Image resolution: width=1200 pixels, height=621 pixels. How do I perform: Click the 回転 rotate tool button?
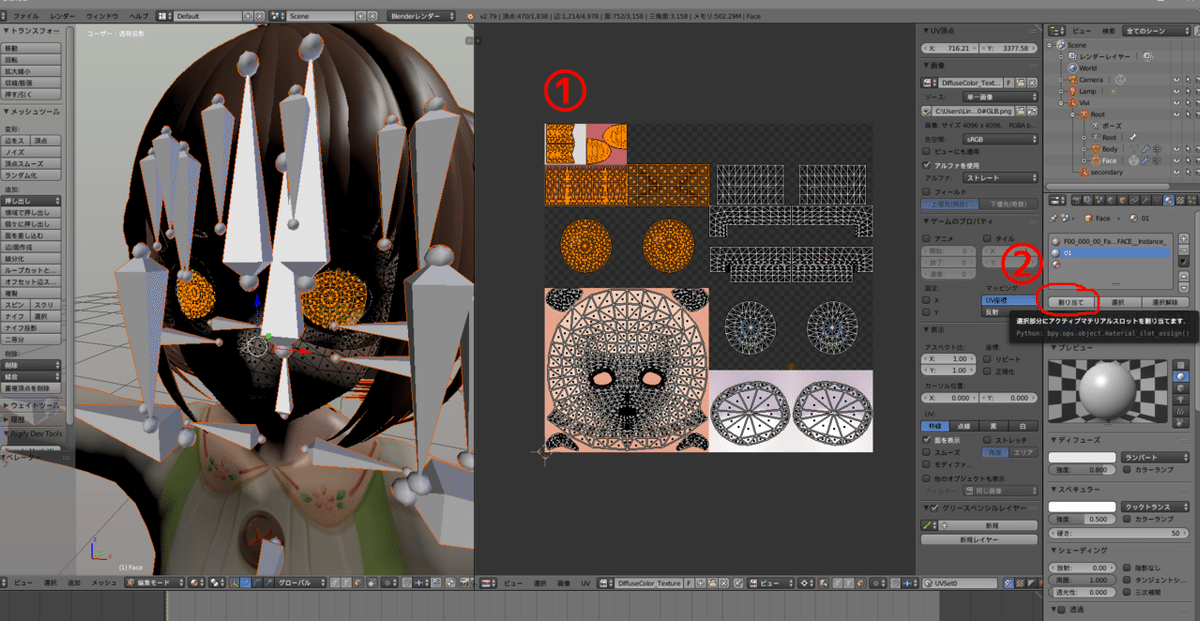(32, 60)
